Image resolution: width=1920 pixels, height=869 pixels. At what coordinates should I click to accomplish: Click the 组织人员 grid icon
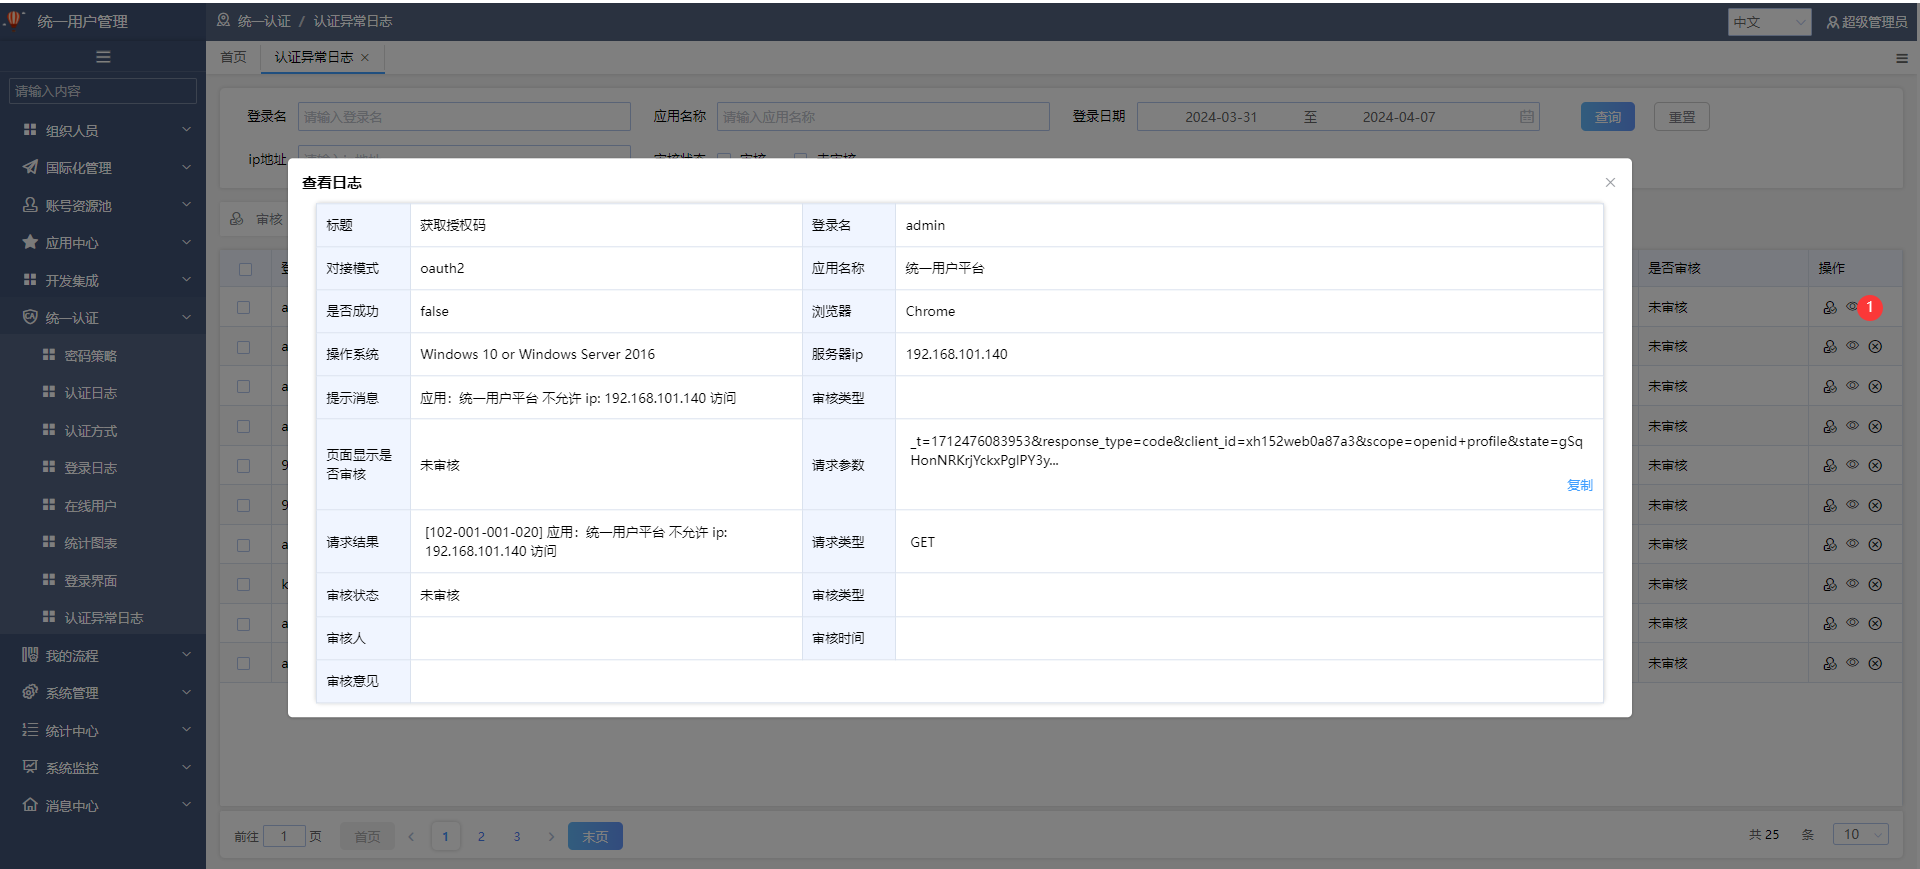pos(30,130)
